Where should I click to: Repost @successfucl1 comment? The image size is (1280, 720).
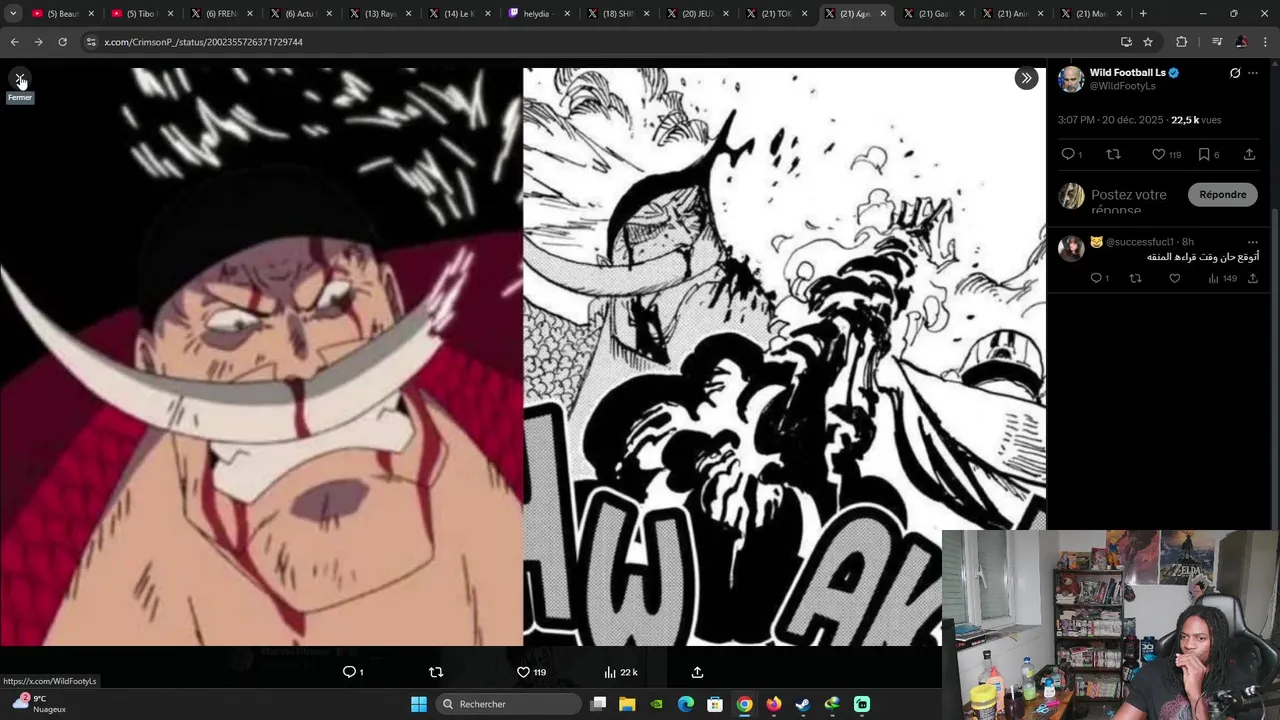[1135, 278]
